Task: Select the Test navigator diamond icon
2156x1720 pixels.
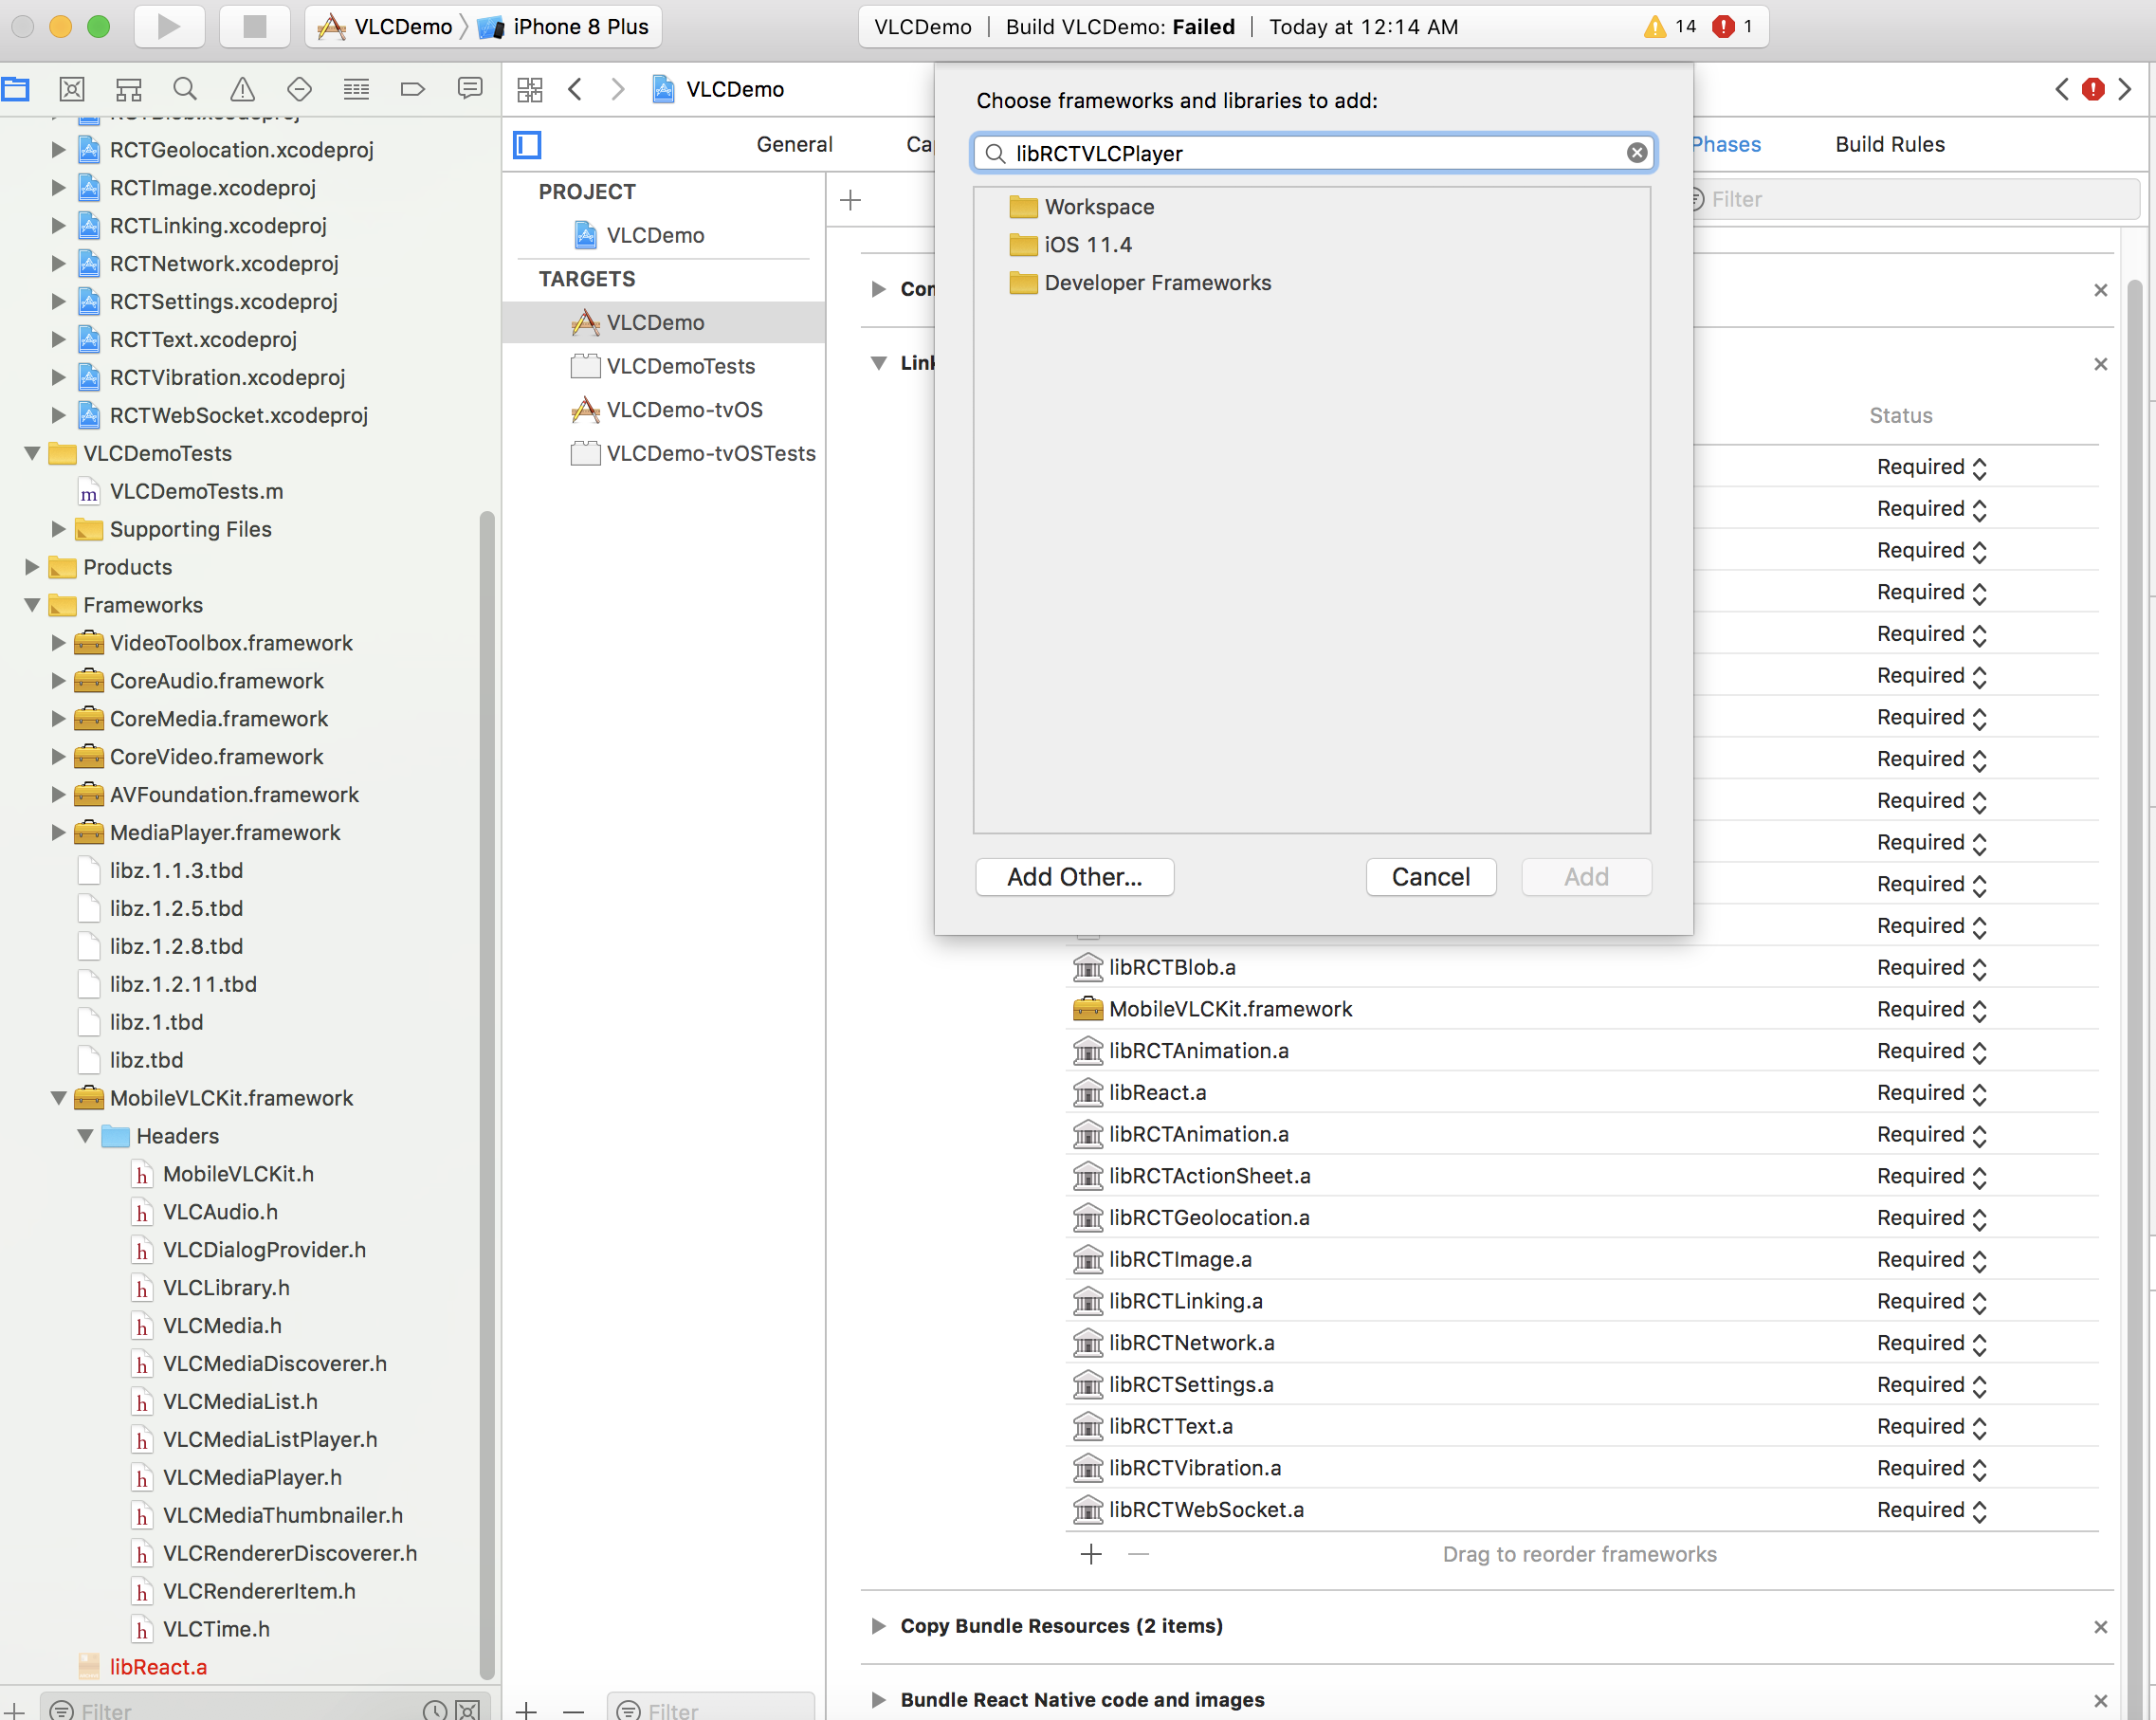Action: tap(299, 88)
